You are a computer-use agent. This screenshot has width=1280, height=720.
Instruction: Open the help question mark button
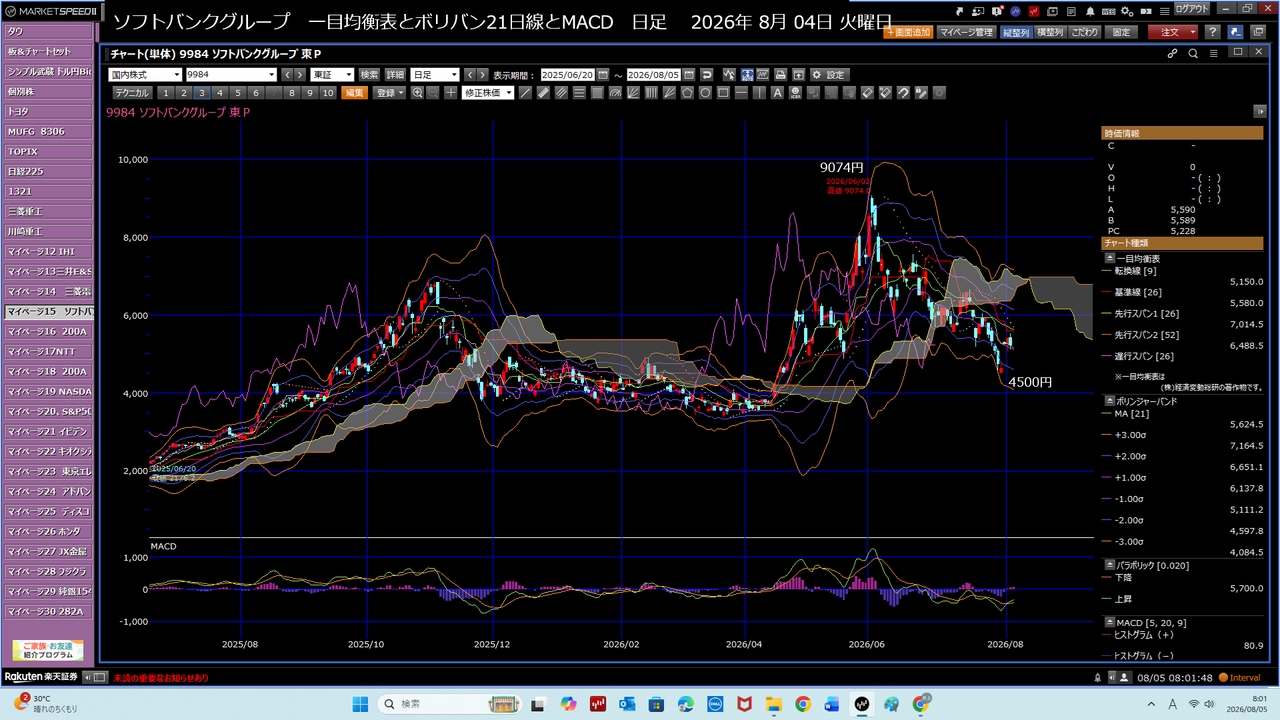[x=1211, y=32]
